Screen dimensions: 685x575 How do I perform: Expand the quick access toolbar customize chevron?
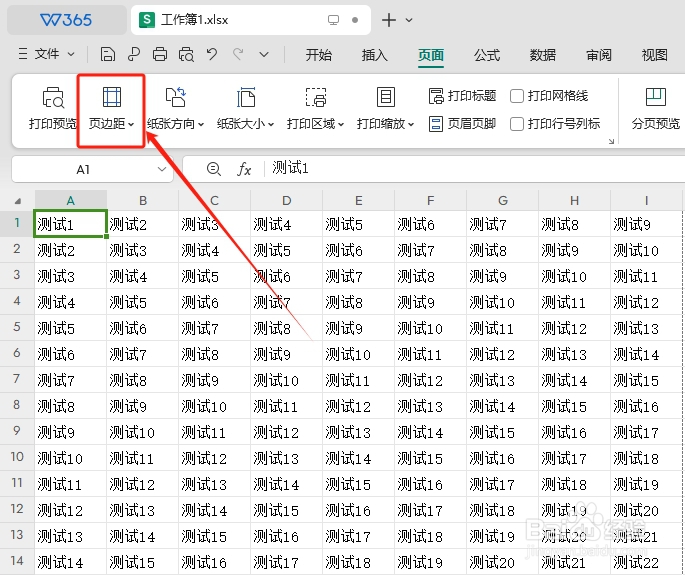tap(264, 55)
